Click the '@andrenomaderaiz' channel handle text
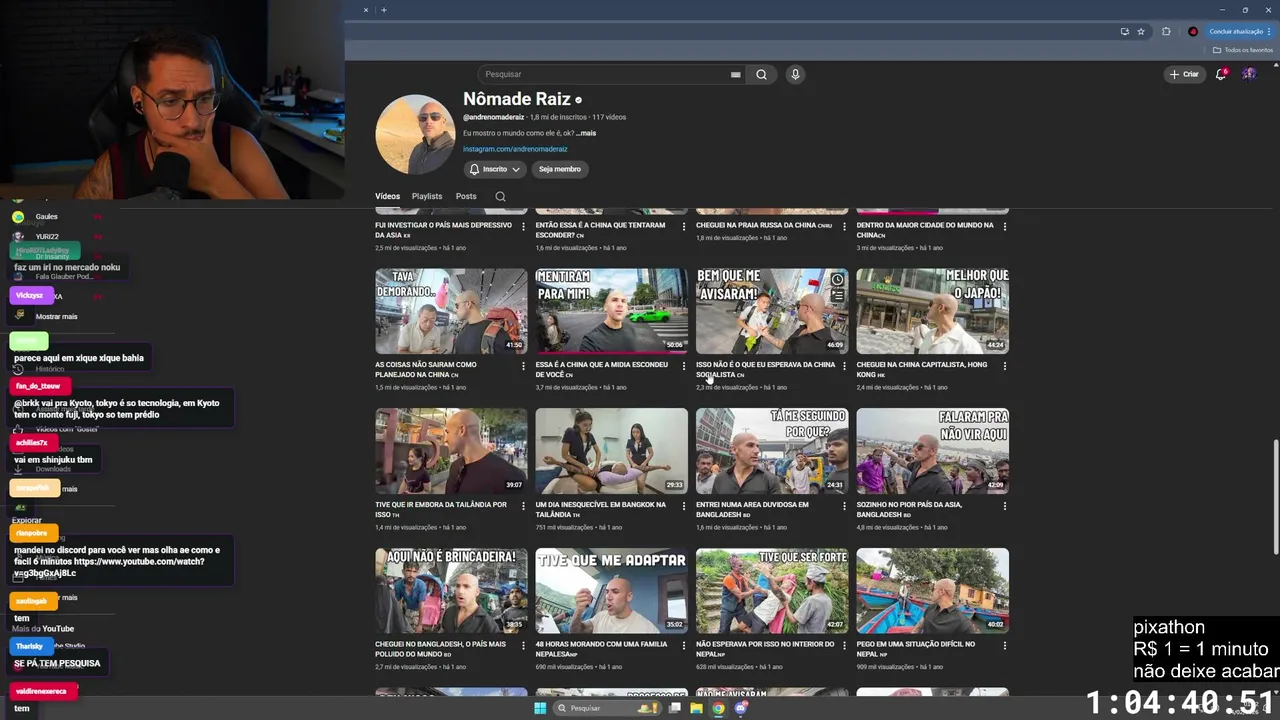Screen dimensions: 1280x720 493,117
